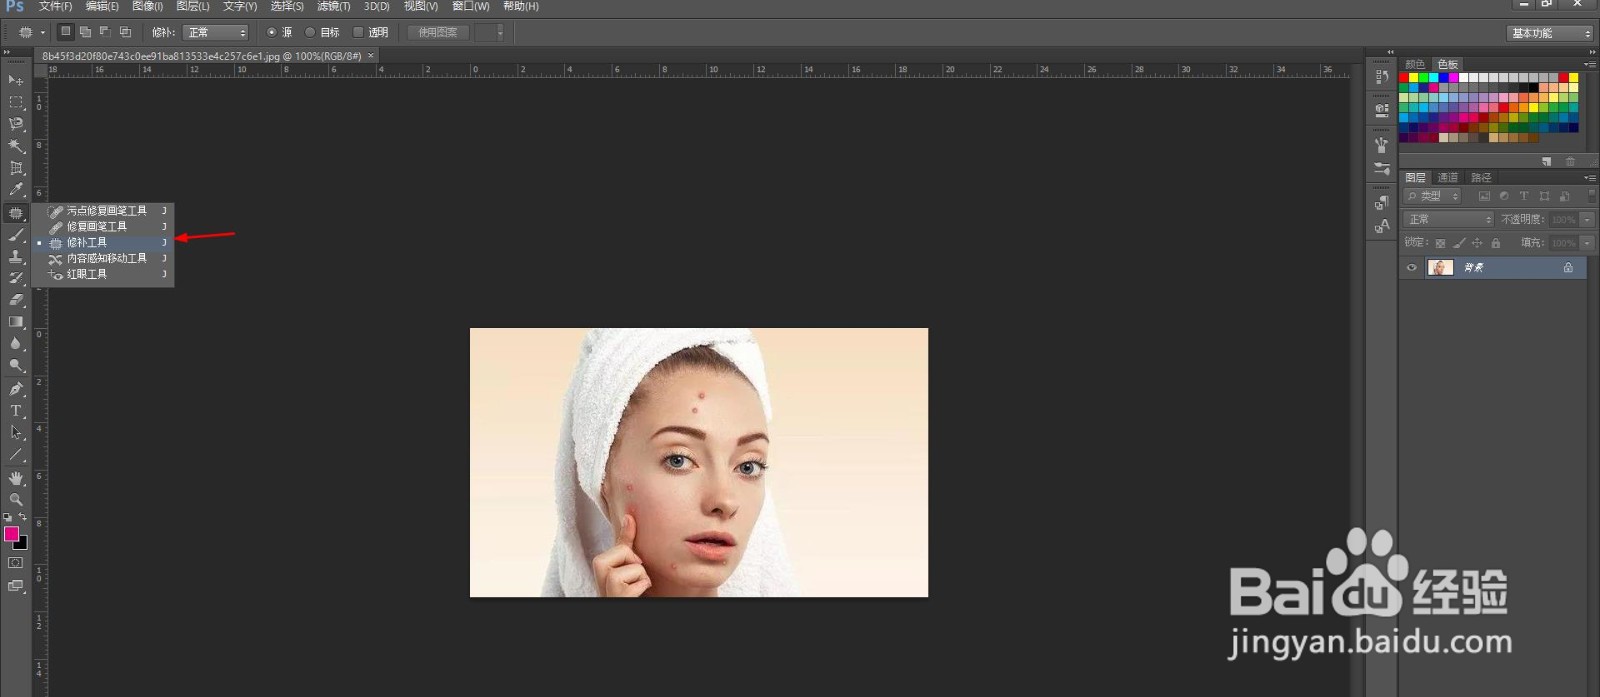Screen dimensions: 1600x697
Task: Select the Path Selection tool
Action: coord(16,433)
